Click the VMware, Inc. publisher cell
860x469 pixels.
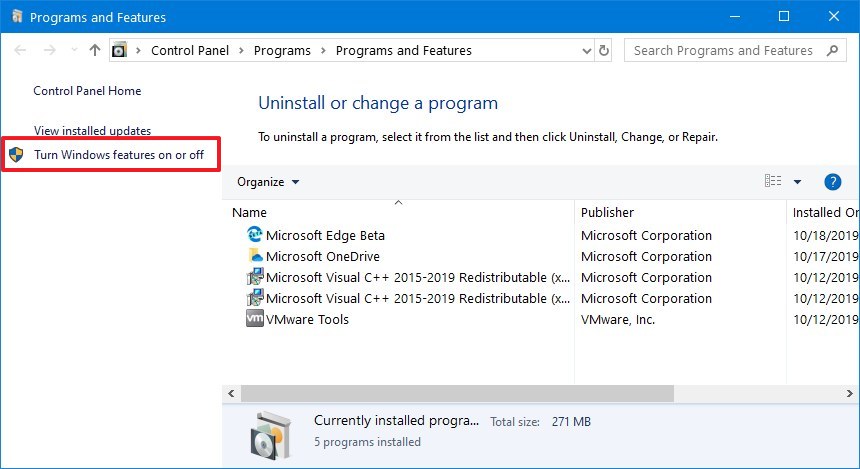[x=618, y=319]
